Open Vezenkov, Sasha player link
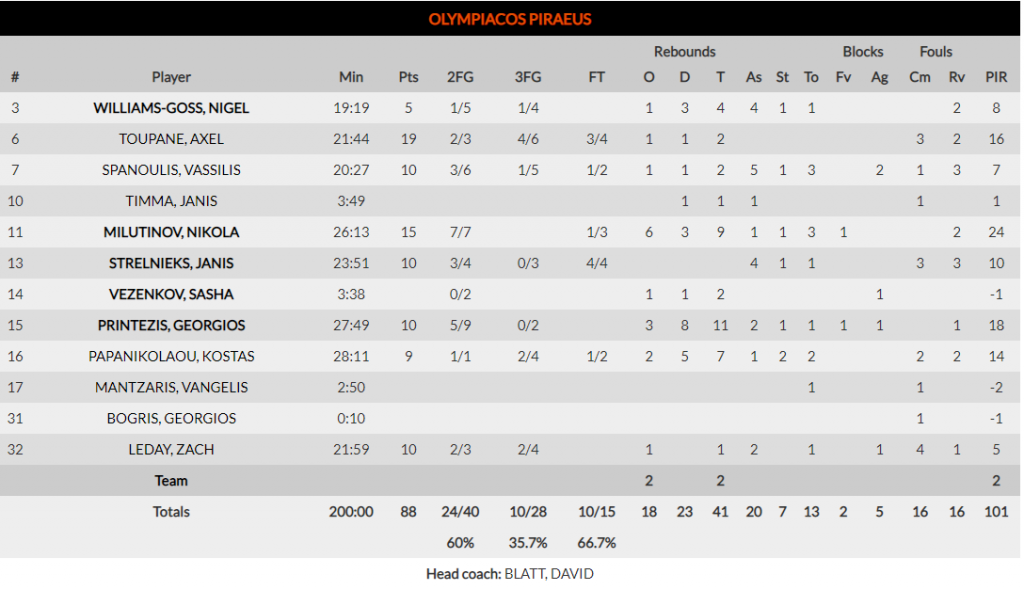 coord(171,294)
